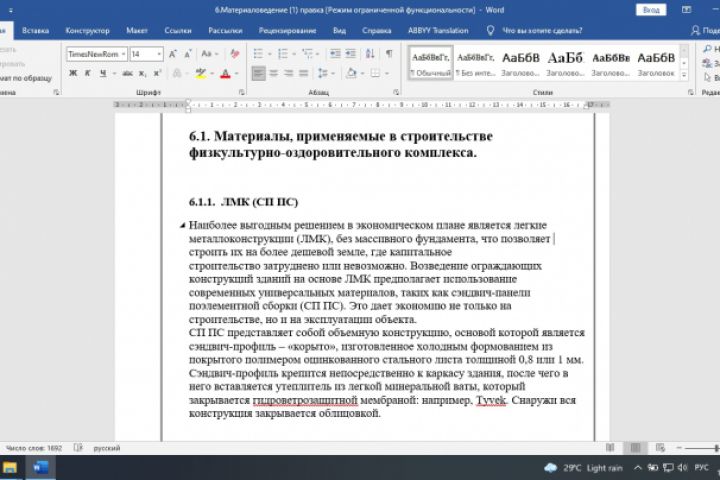Image resolution: width=720 pixels, height=480 pixels.
Task: Open the font size dropdown
Action: click(159, 54)
